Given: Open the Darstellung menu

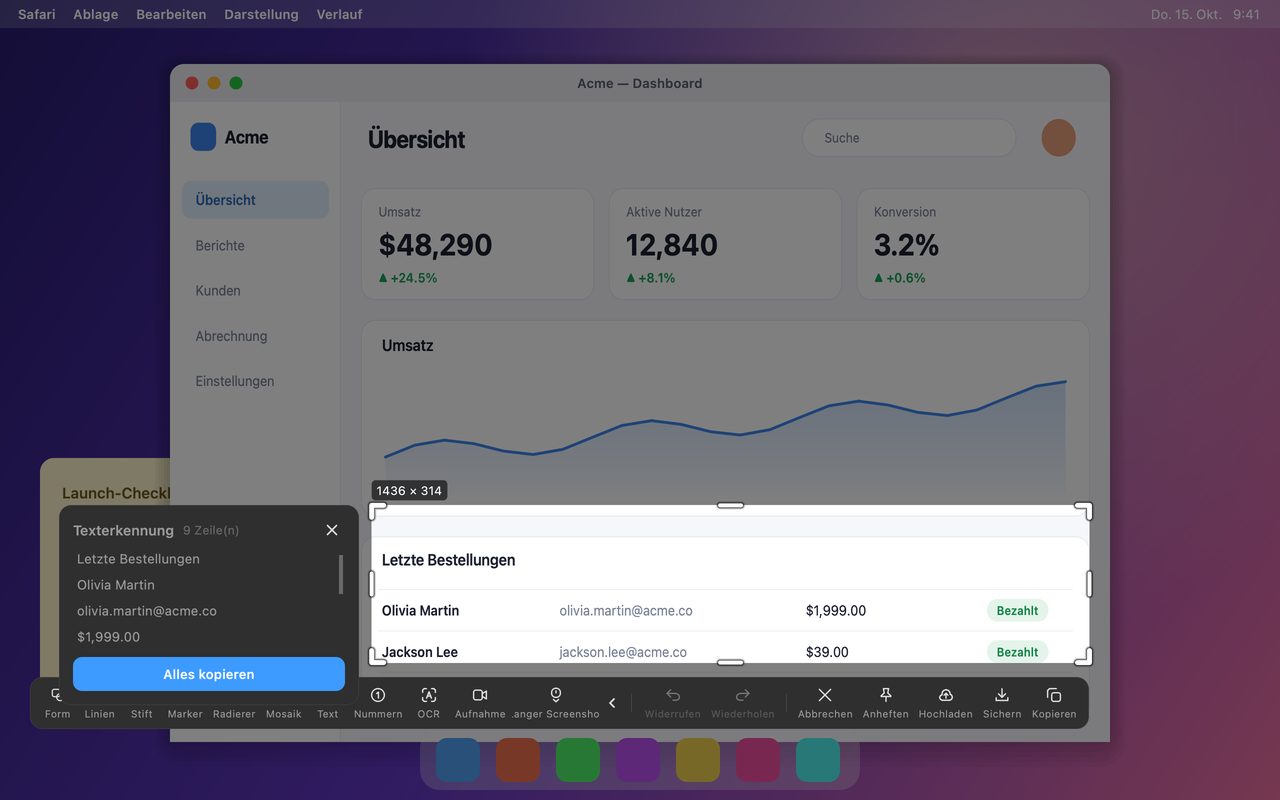Looking at the screenshot, I should 261,14.
